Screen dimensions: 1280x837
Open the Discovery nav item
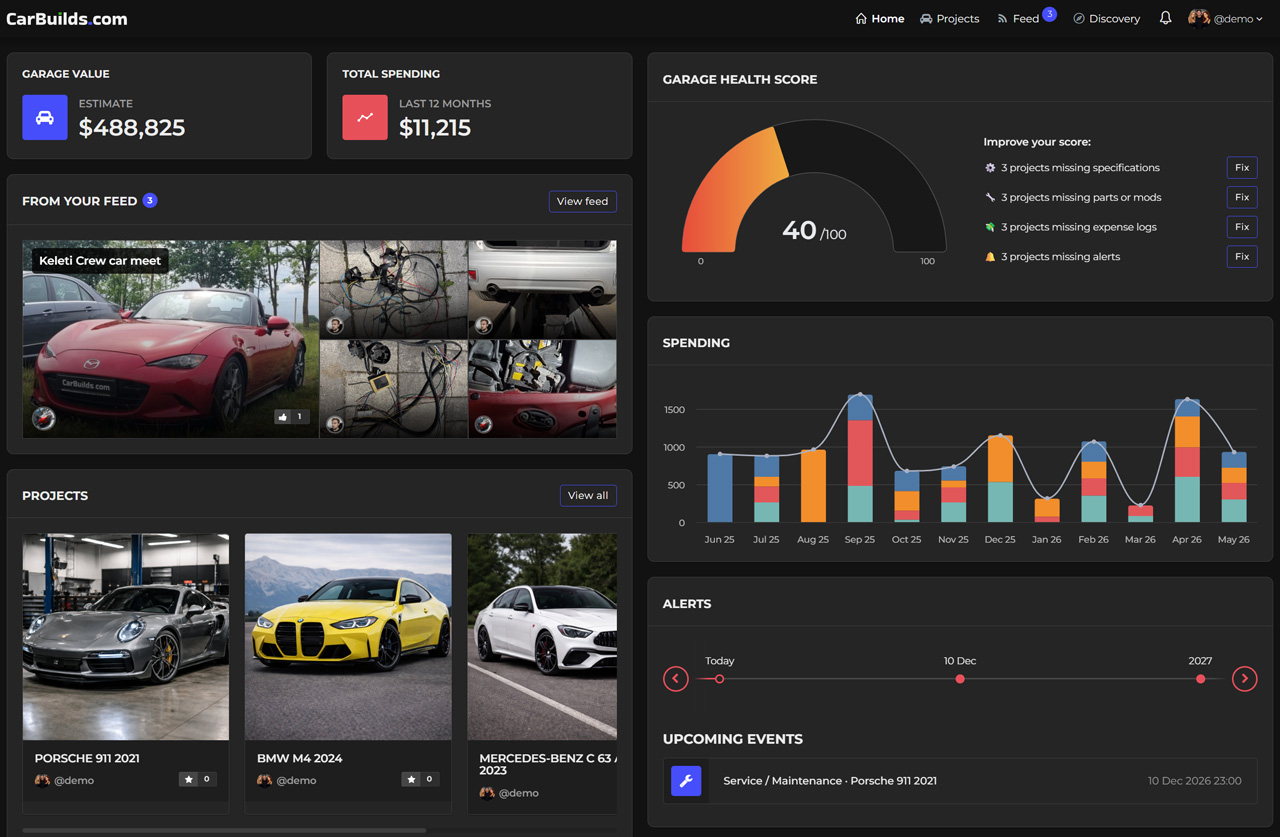pyautogui.click(x=1106, y=19)
